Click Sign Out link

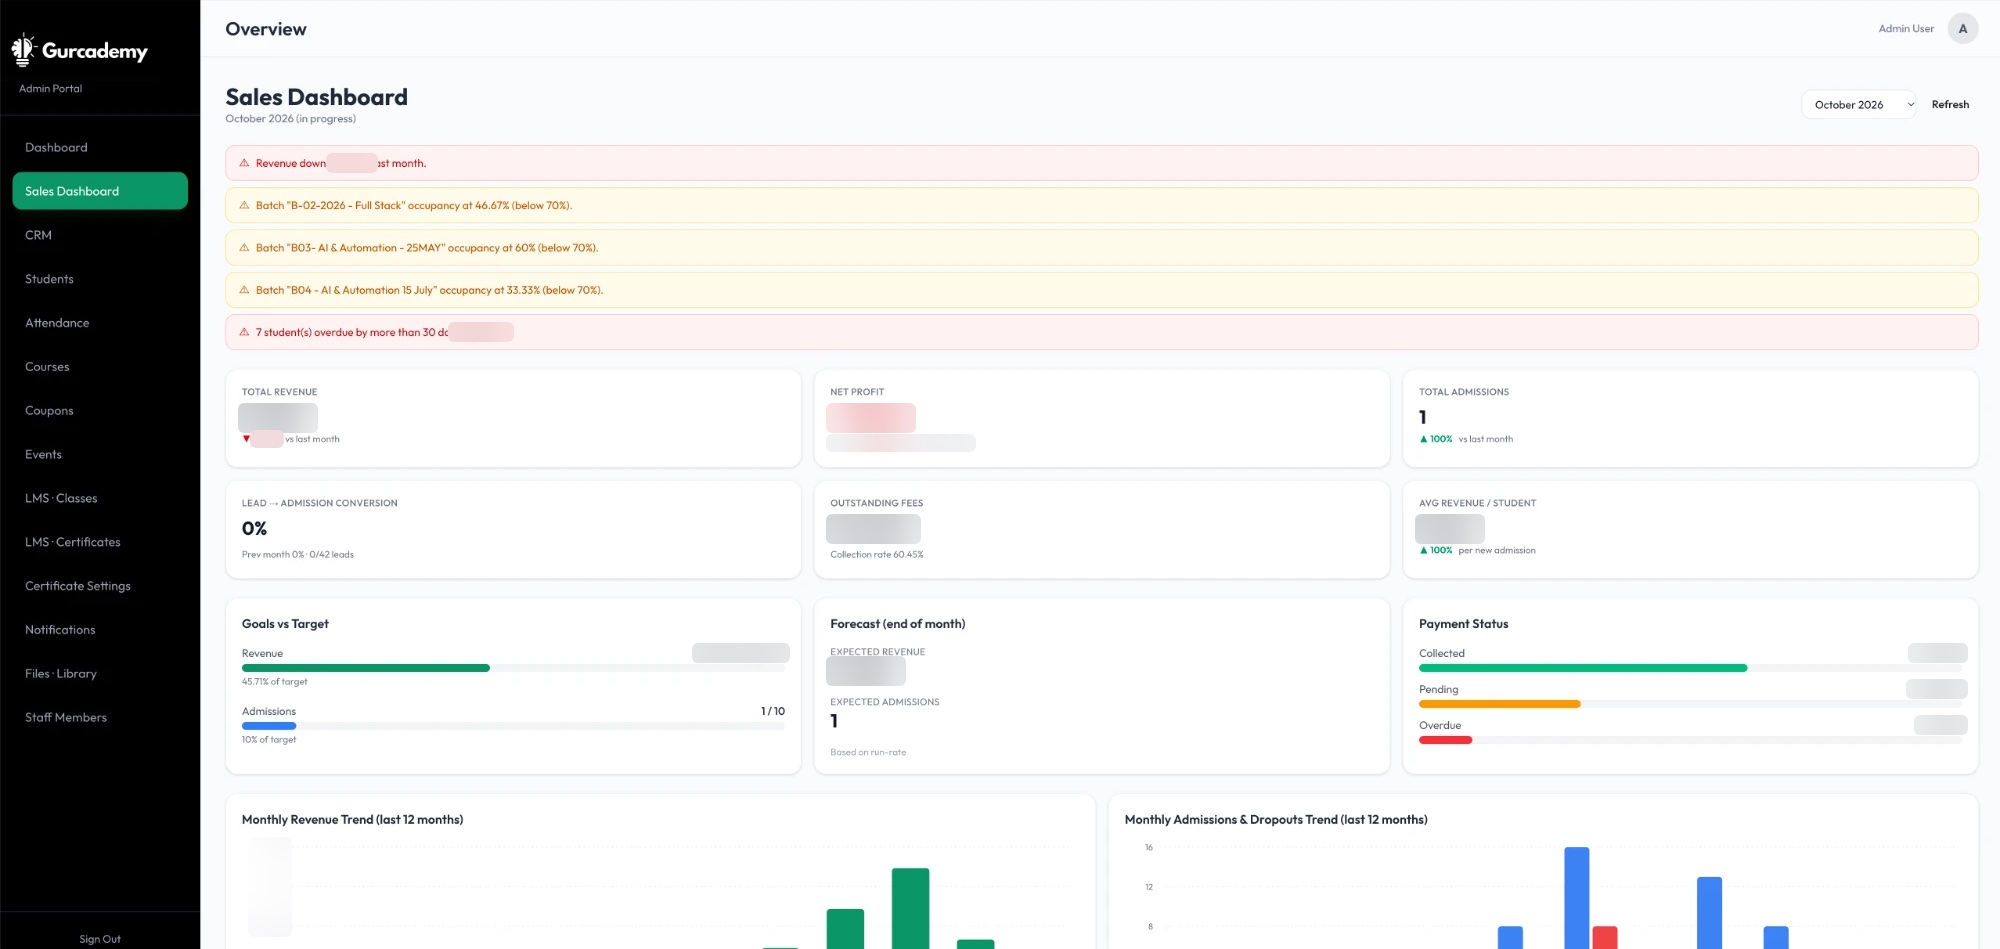[100, 939]
